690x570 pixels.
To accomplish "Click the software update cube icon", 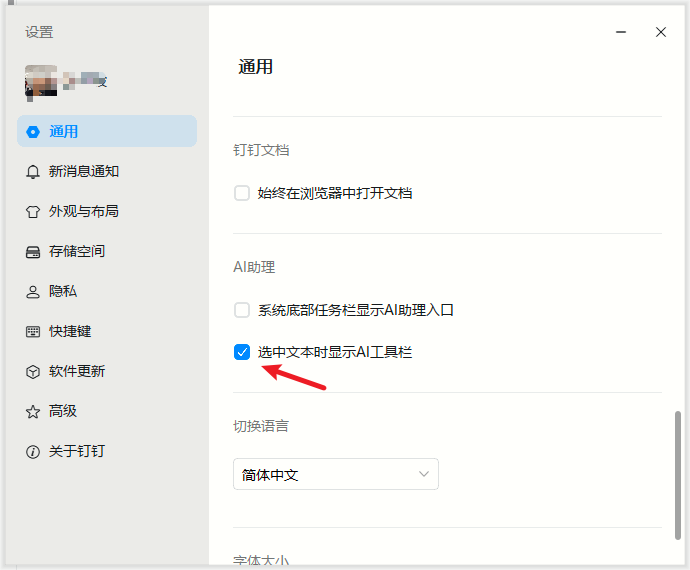I will 33,371.
